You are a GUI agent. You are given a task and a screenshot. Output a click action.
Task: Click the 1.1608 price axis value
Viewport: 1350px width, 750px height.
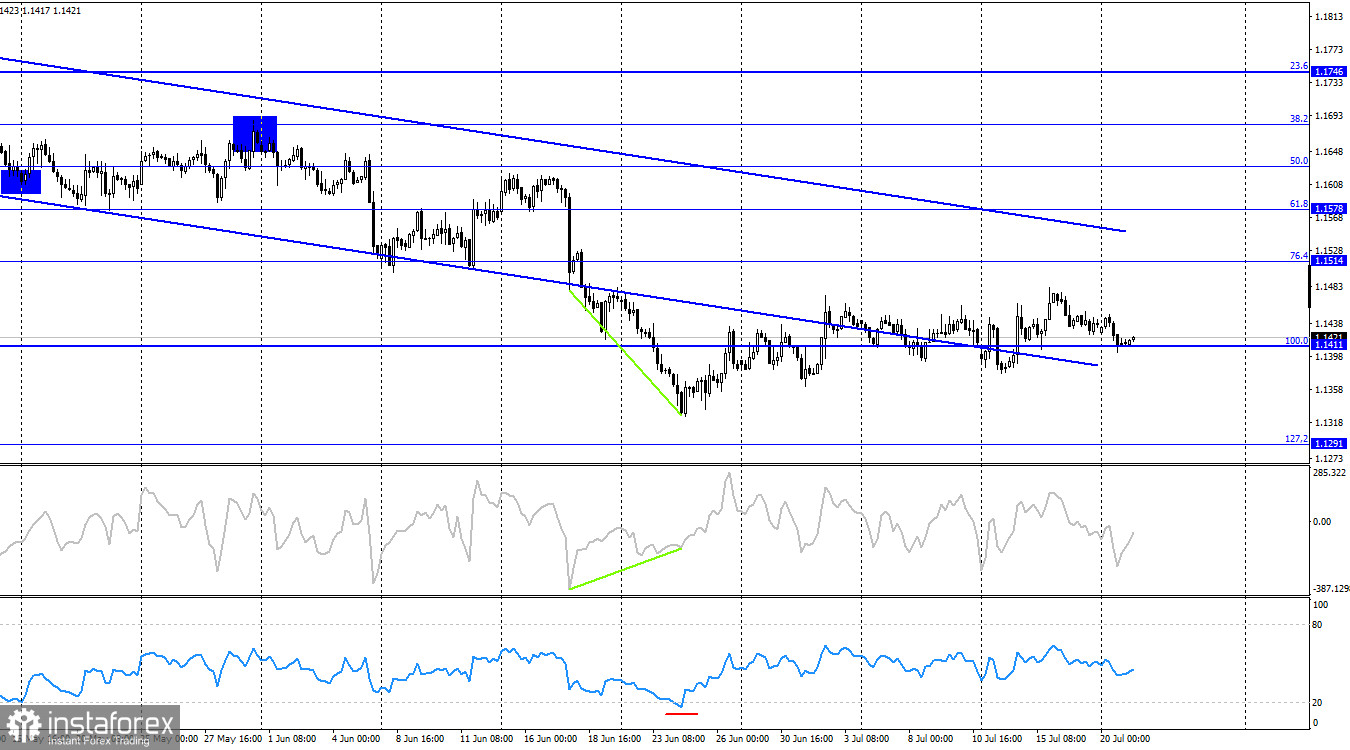pyautogui.click(x=1329, y=186)
